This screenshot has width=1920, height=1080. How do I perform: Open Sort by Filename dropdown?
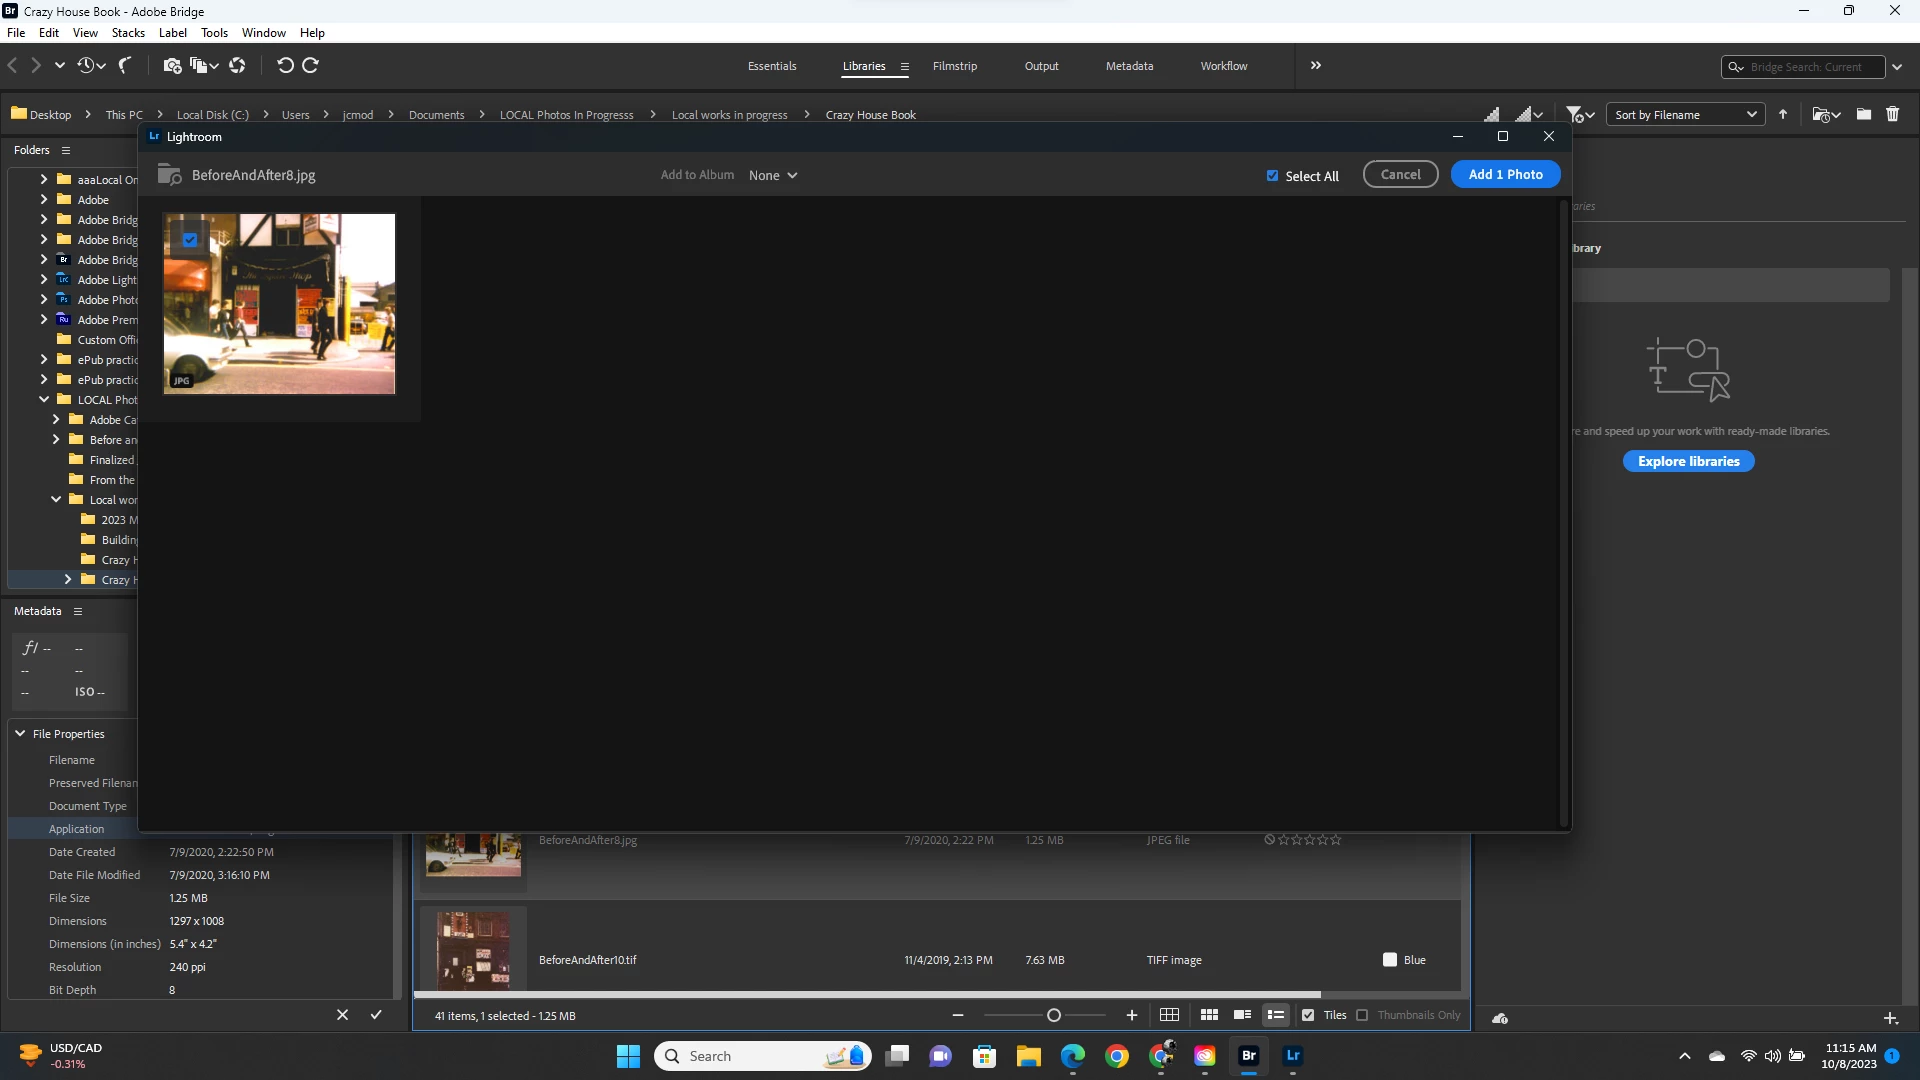pyautogui.click(x=1685, y=115)
